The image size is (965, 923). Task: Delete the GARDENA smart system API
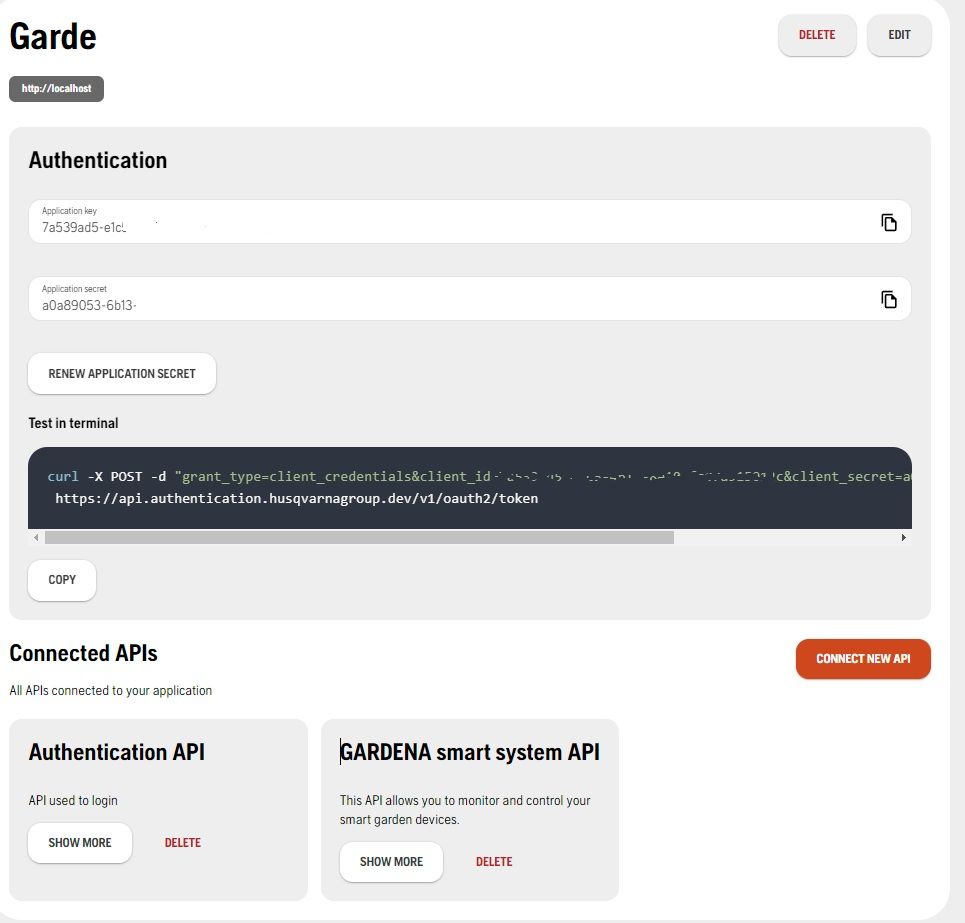(494, 862)
